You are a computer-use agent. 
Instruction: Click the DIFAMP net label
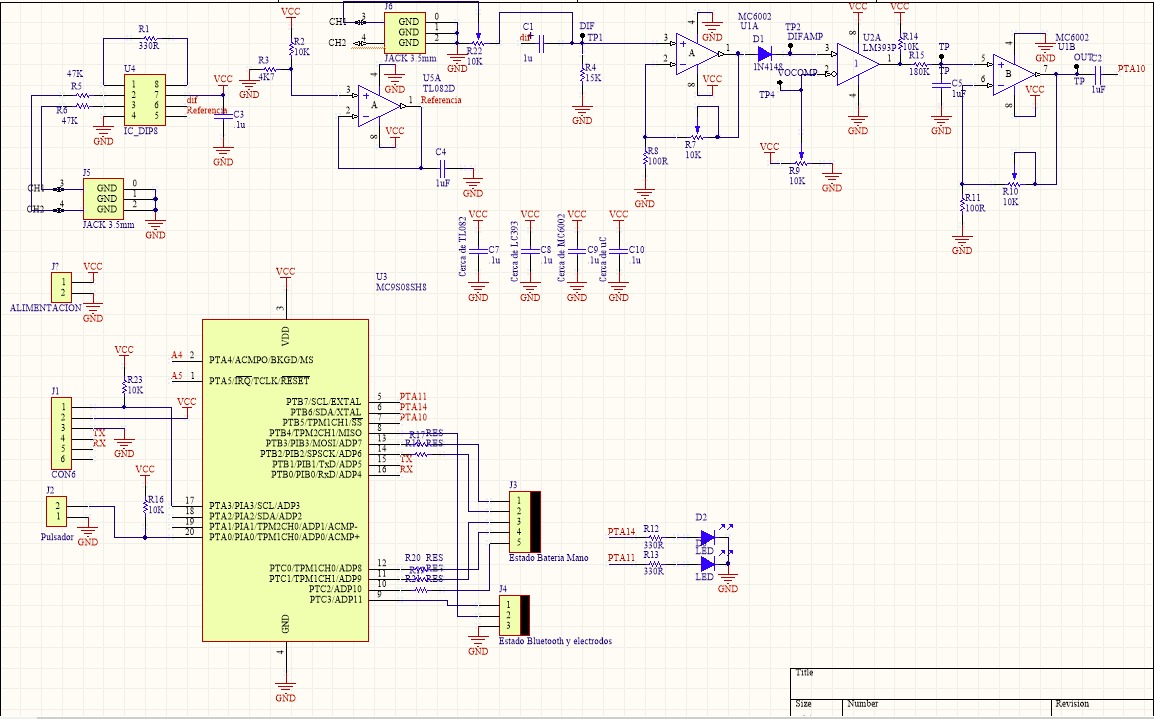coord(805,36)
